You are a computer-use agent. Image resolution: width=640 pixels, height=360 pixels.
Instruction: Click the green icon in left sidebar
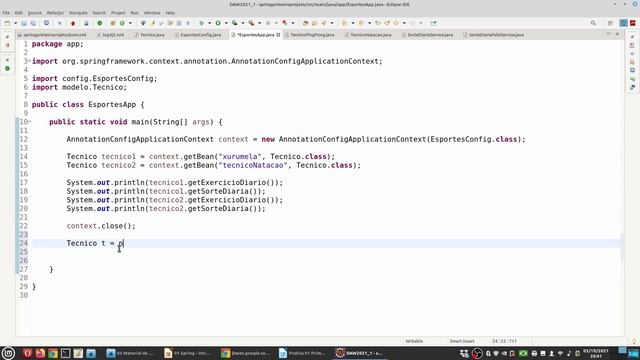[x=7, y=69]
